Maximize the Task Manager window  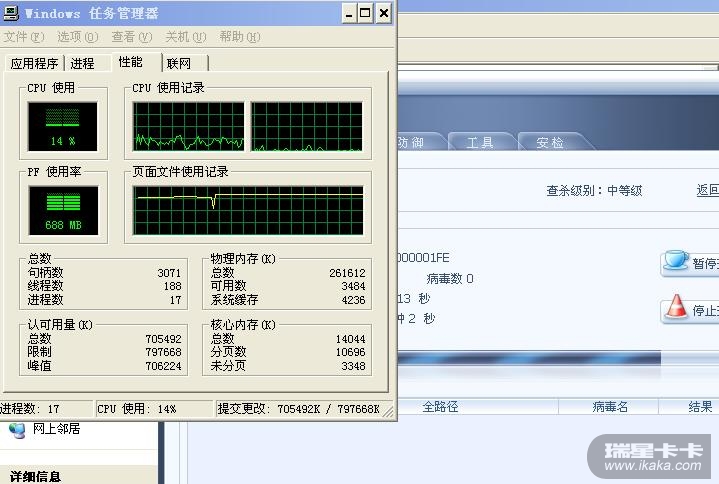pos(365,13)
